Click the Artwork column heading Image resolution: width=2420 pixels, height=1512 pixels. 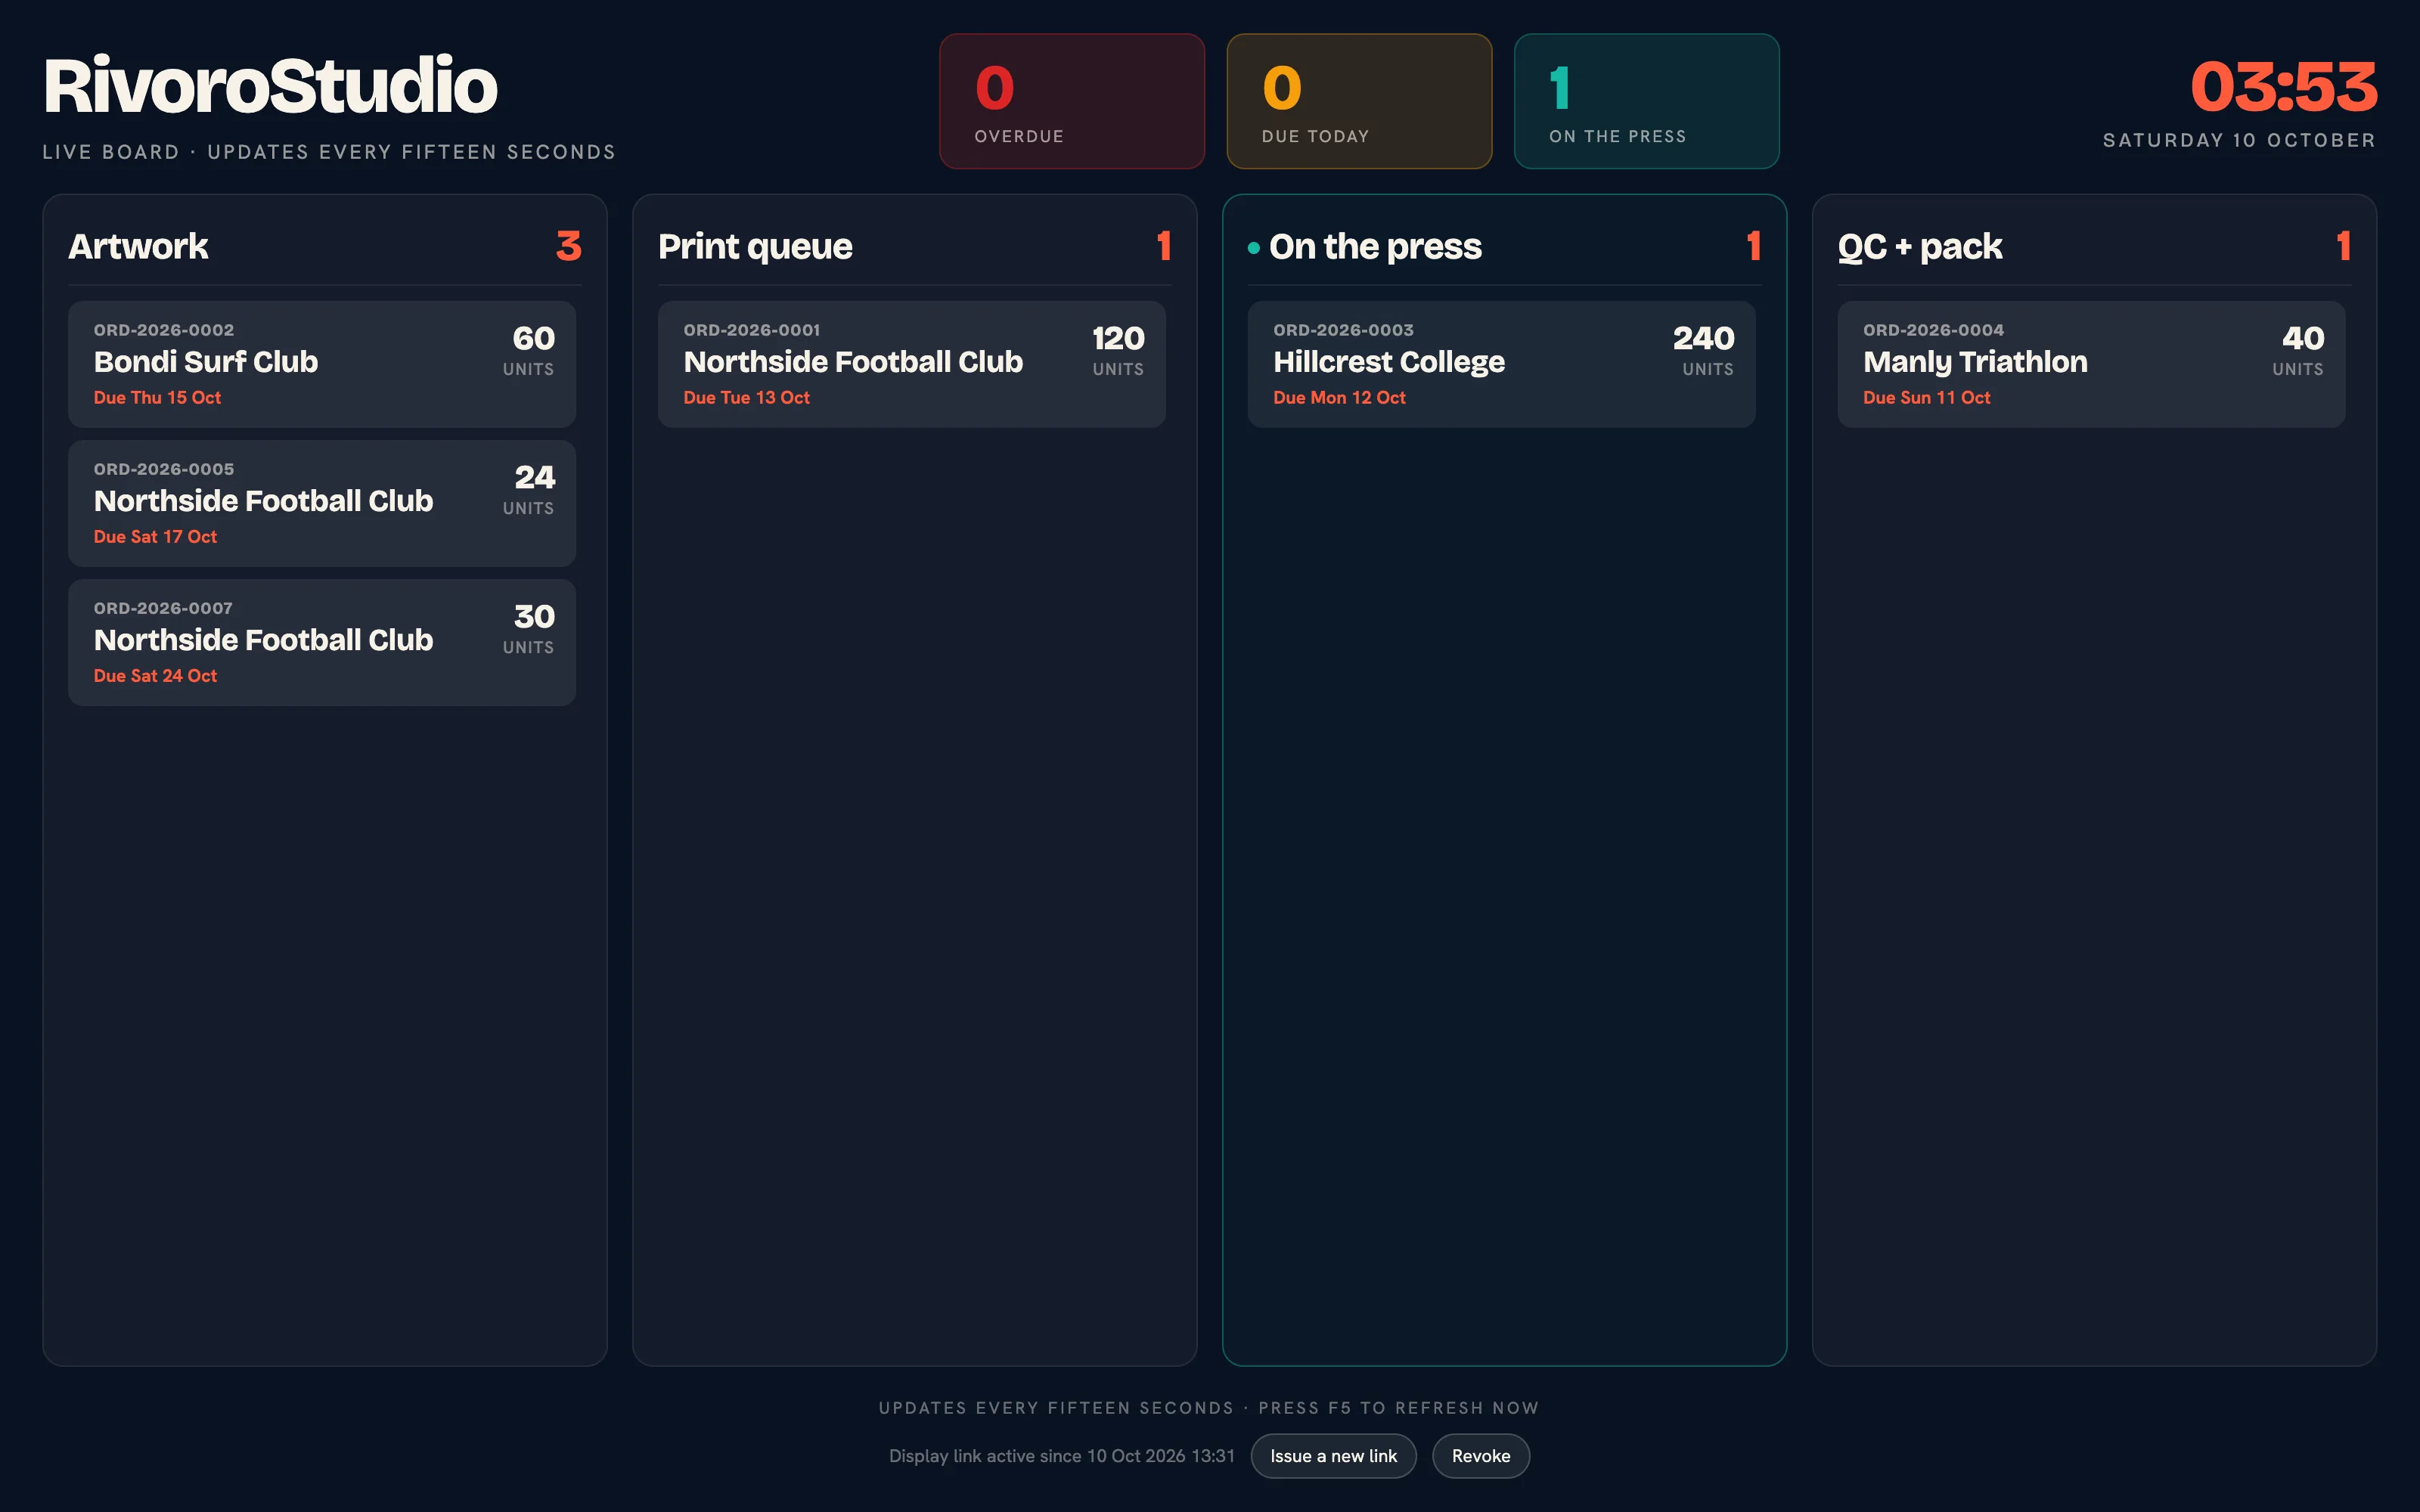[138, 246]
